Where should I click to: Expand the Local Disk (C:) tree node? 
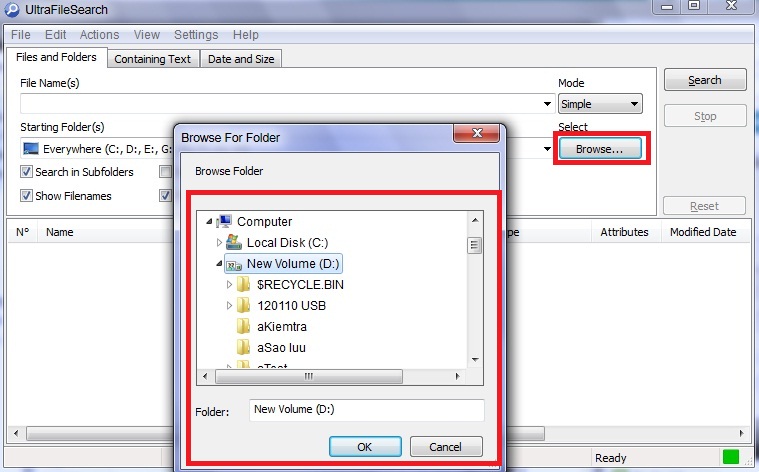[x=220, y=243]
